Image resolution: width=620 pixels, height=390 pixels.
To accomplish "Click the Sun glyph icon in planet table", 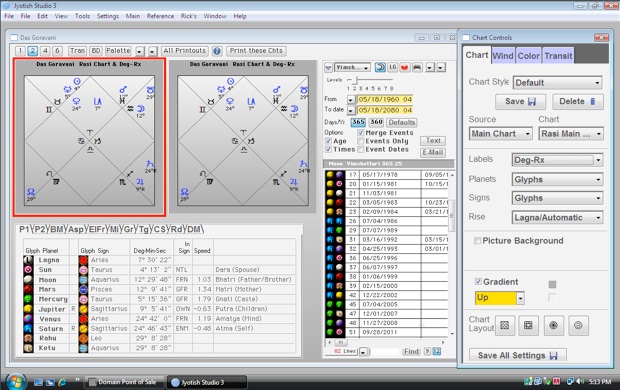I will (x=28, y=270).
